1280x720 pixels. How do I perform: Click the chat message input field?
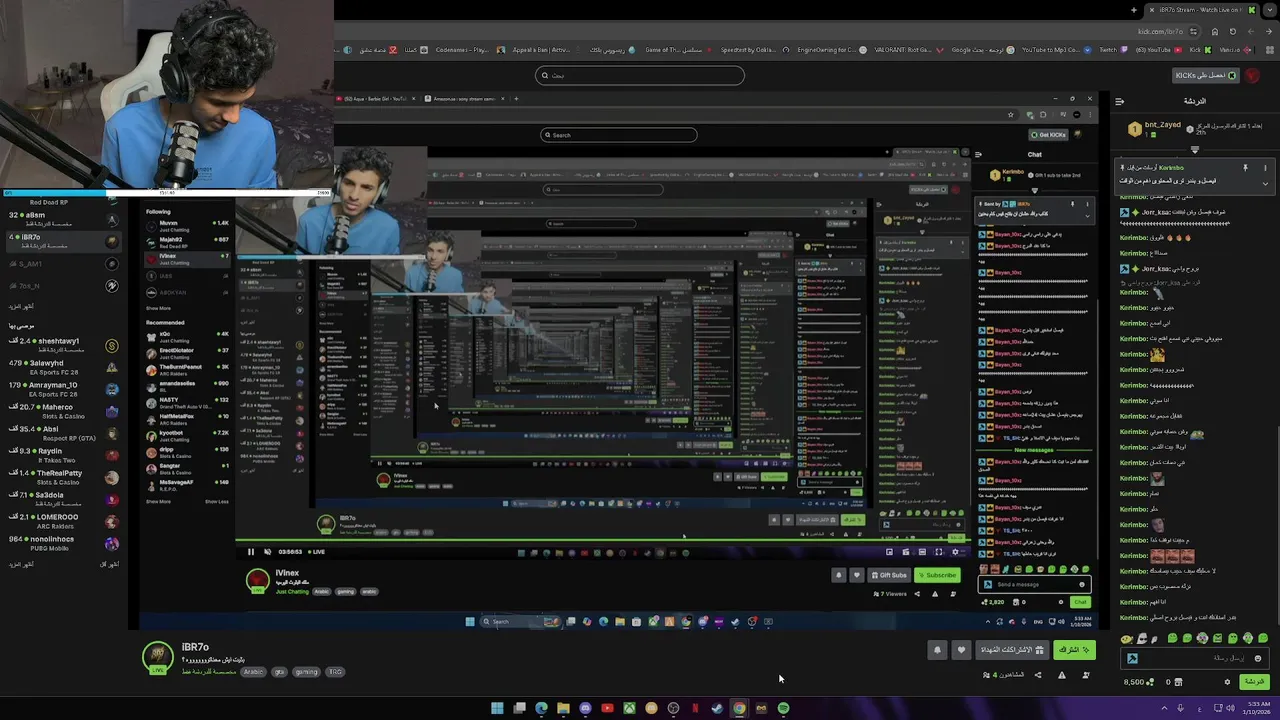pyautogui.click(x=1195, y=658)
